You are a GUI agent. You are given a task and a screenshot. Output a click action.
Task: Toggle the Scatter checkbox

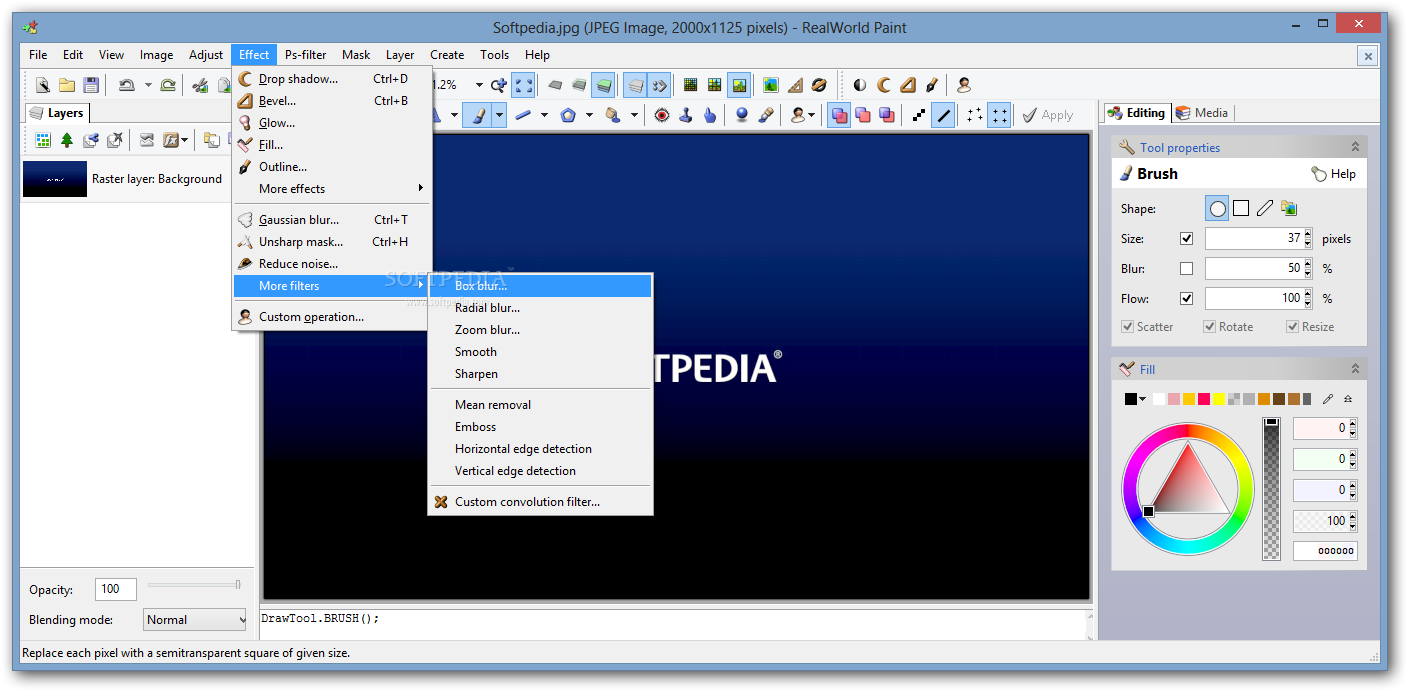coord(1128,327)
